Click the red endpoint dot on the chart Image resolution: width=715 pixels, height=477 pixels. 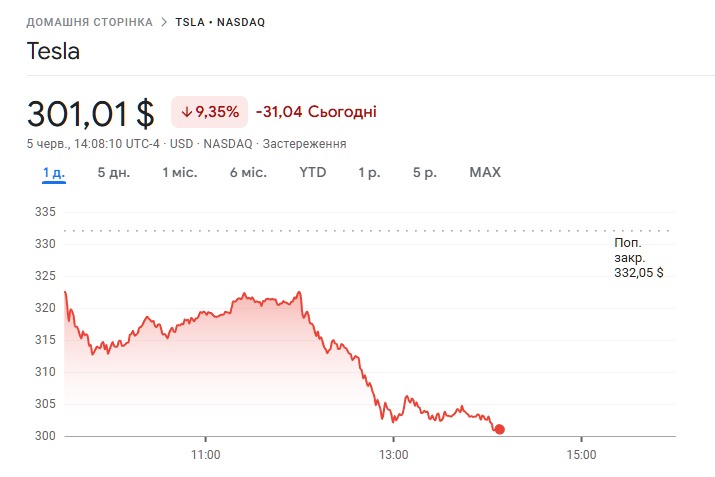500,429
